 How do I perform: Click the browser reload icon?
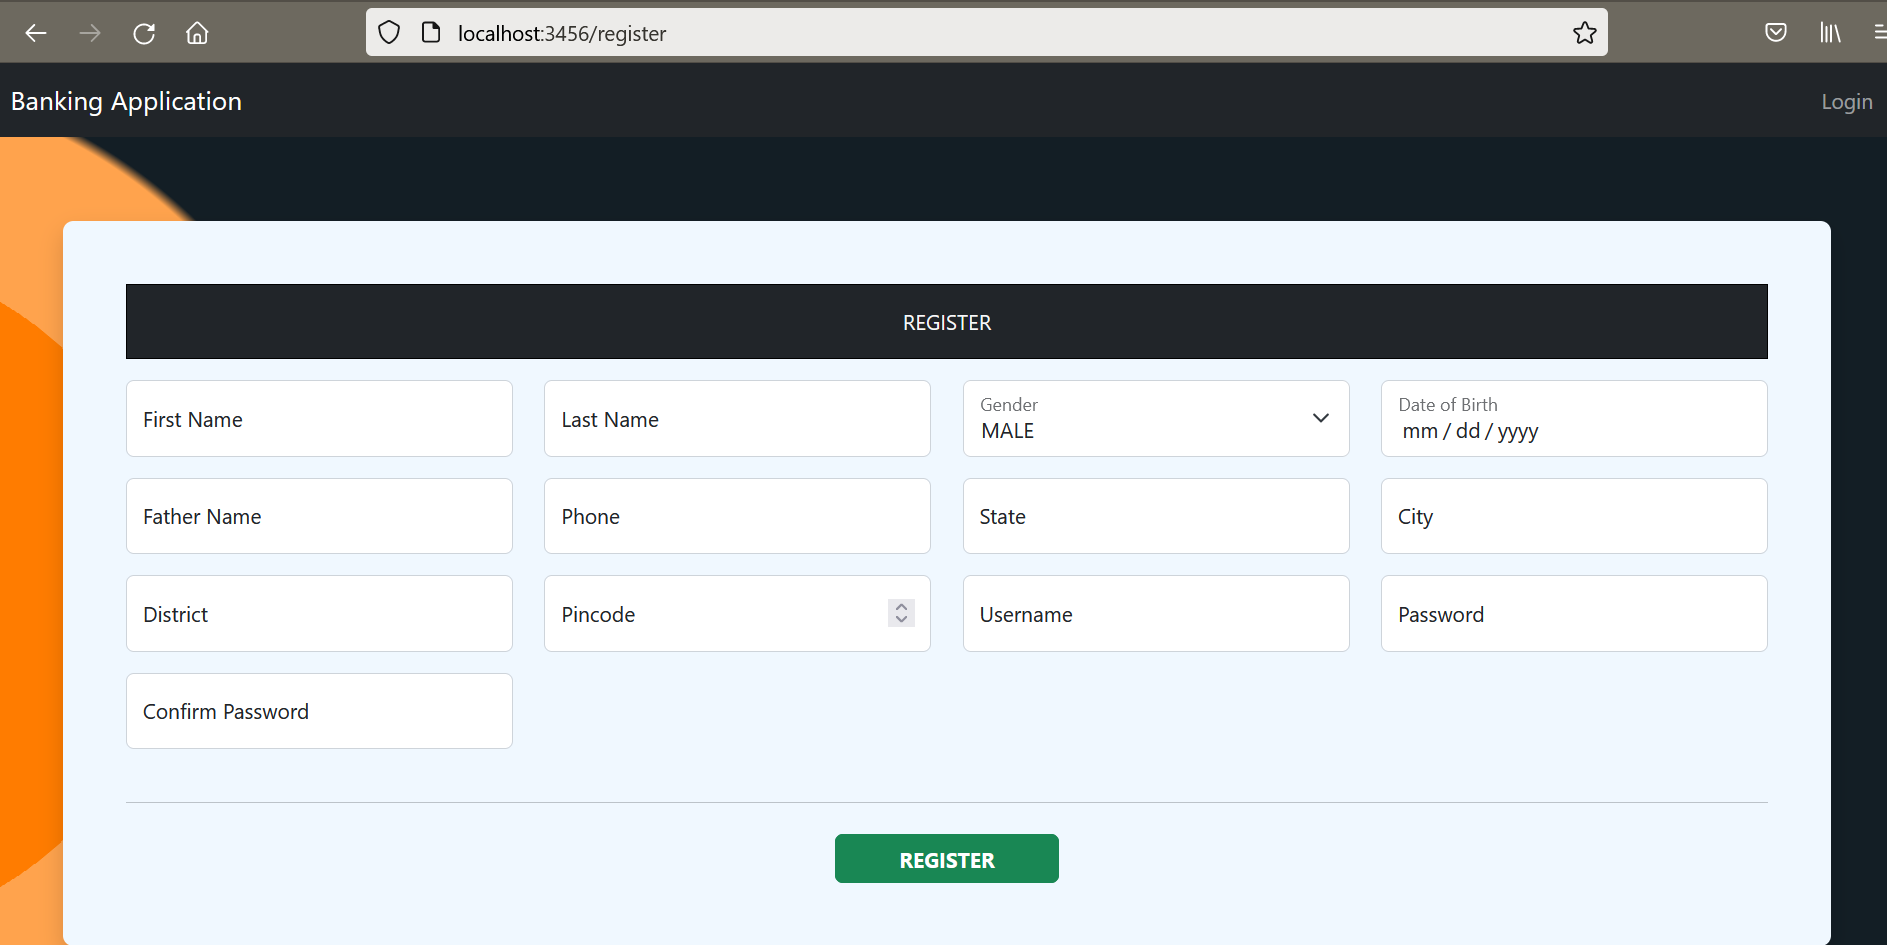tap(143, 33)
